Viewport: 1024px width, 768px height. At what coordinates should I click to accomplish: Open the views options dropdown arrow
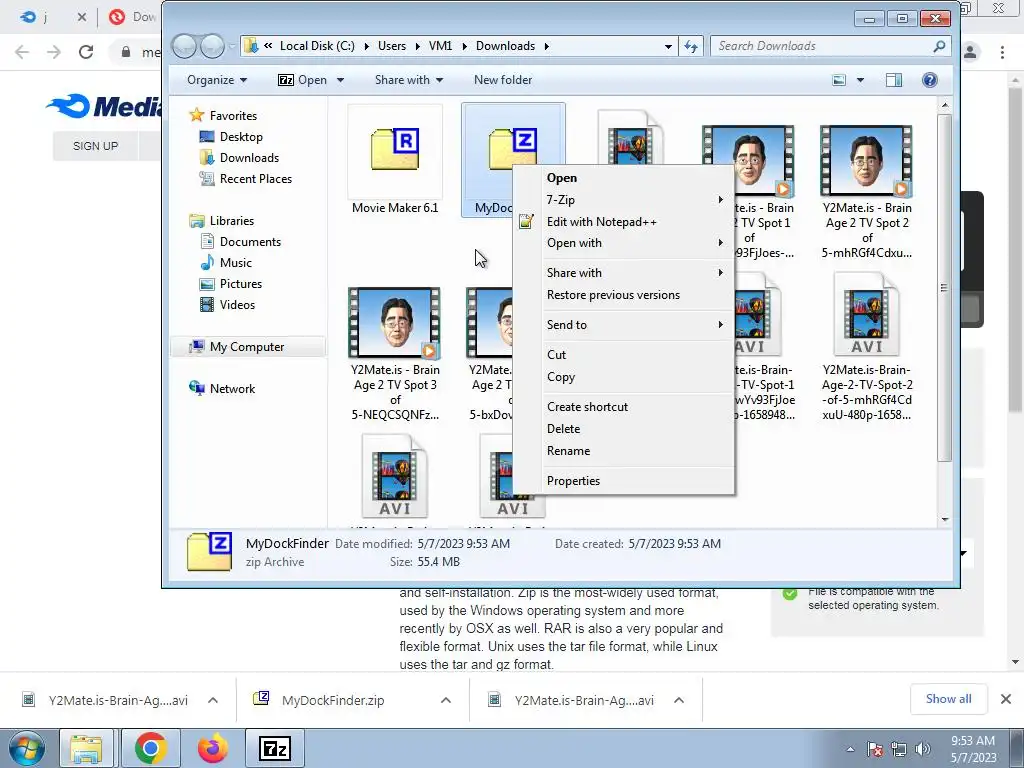click(x=860, y=80)
